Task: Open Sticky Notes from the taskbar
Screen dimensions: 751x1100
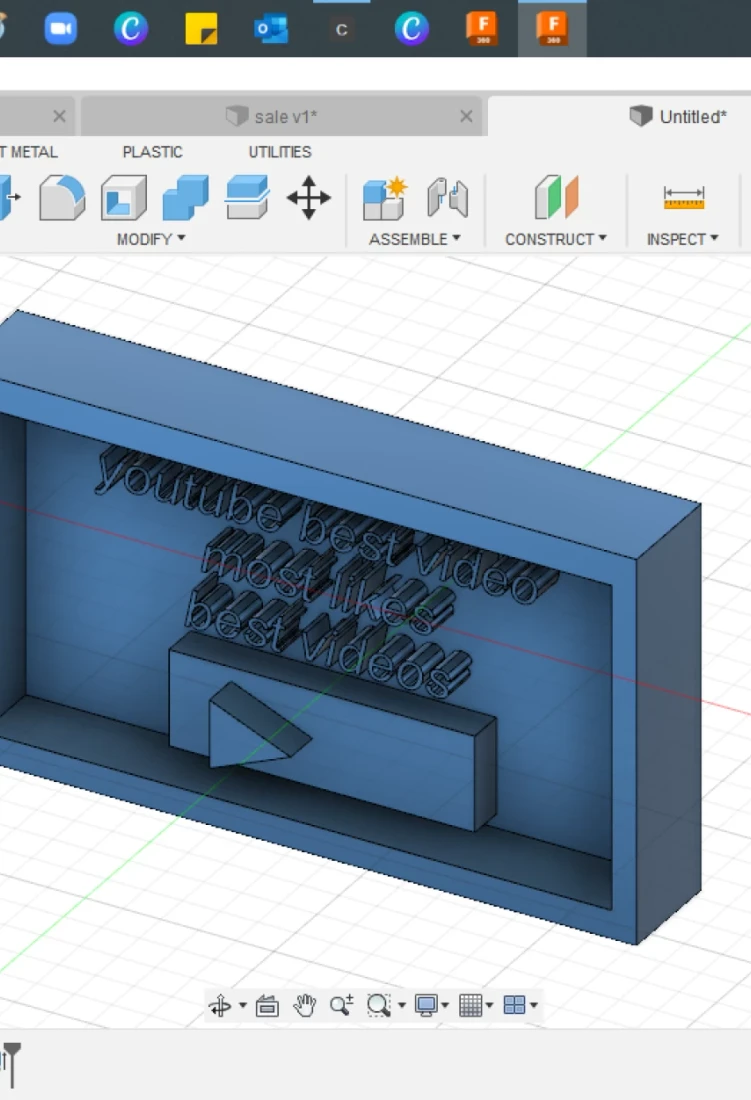Action: pyautogui.click(x=201, y=29)
